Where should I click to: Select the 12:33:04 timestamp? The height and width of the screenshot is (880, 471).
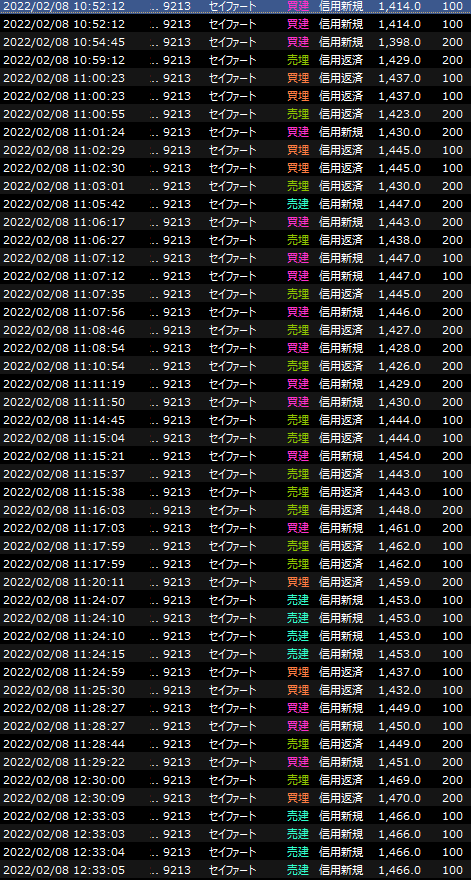click(64, 850)
